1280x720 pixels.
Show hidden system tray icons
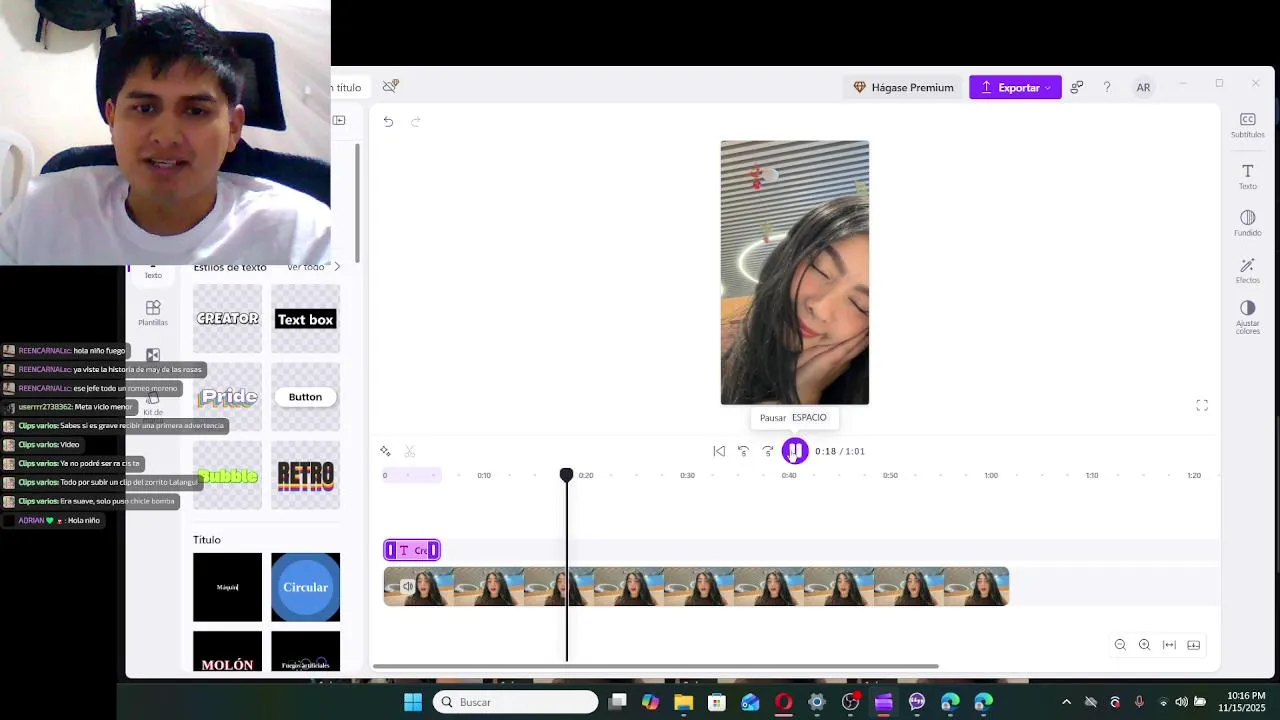point(1066,702)
